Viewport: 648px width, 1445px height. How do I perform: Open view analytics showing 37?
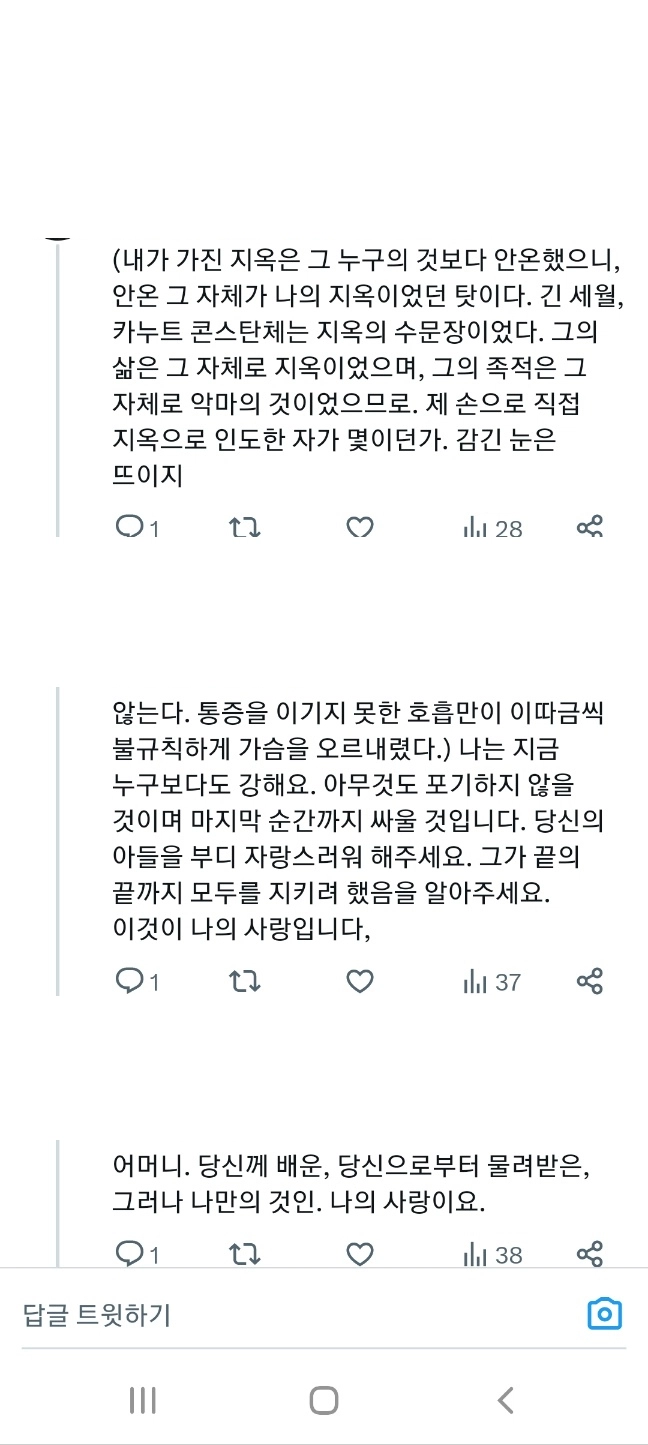click(x=493, y=982)
